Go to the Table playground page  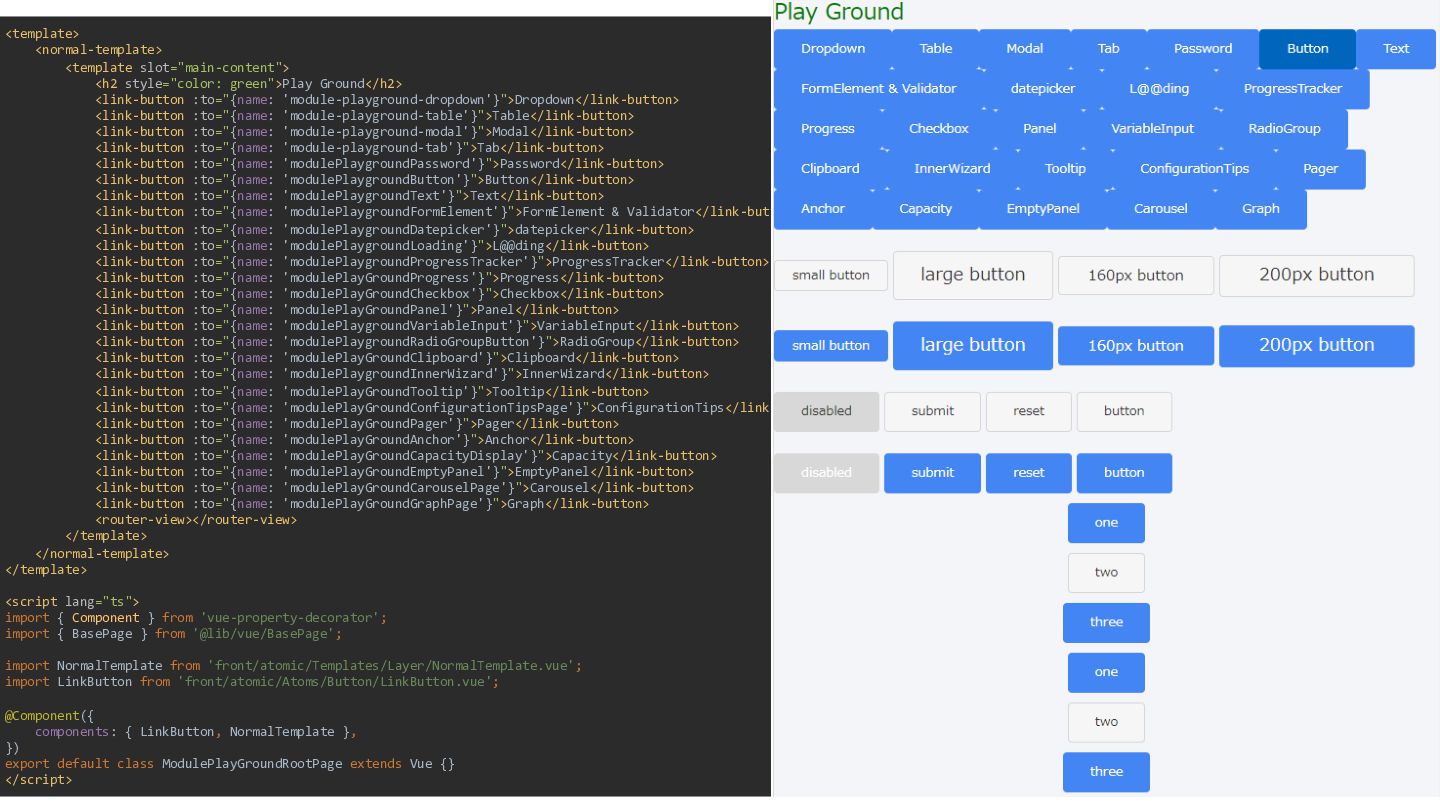(x=936, y=49)
